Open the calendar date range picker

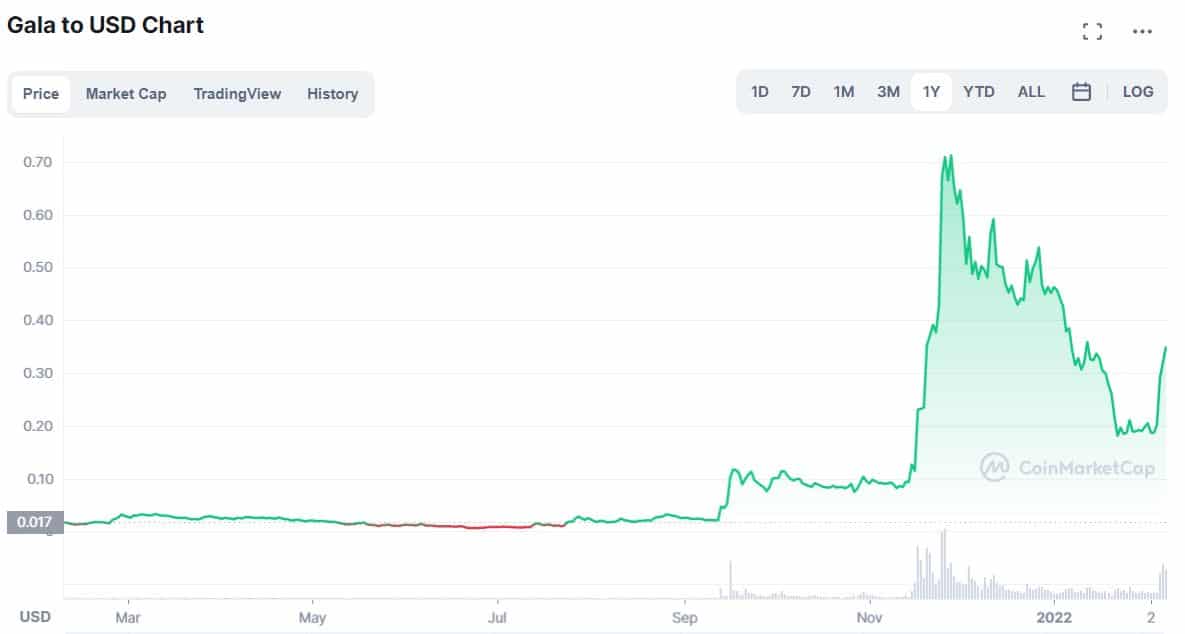pyautogui.click(x=1081, y=92)
